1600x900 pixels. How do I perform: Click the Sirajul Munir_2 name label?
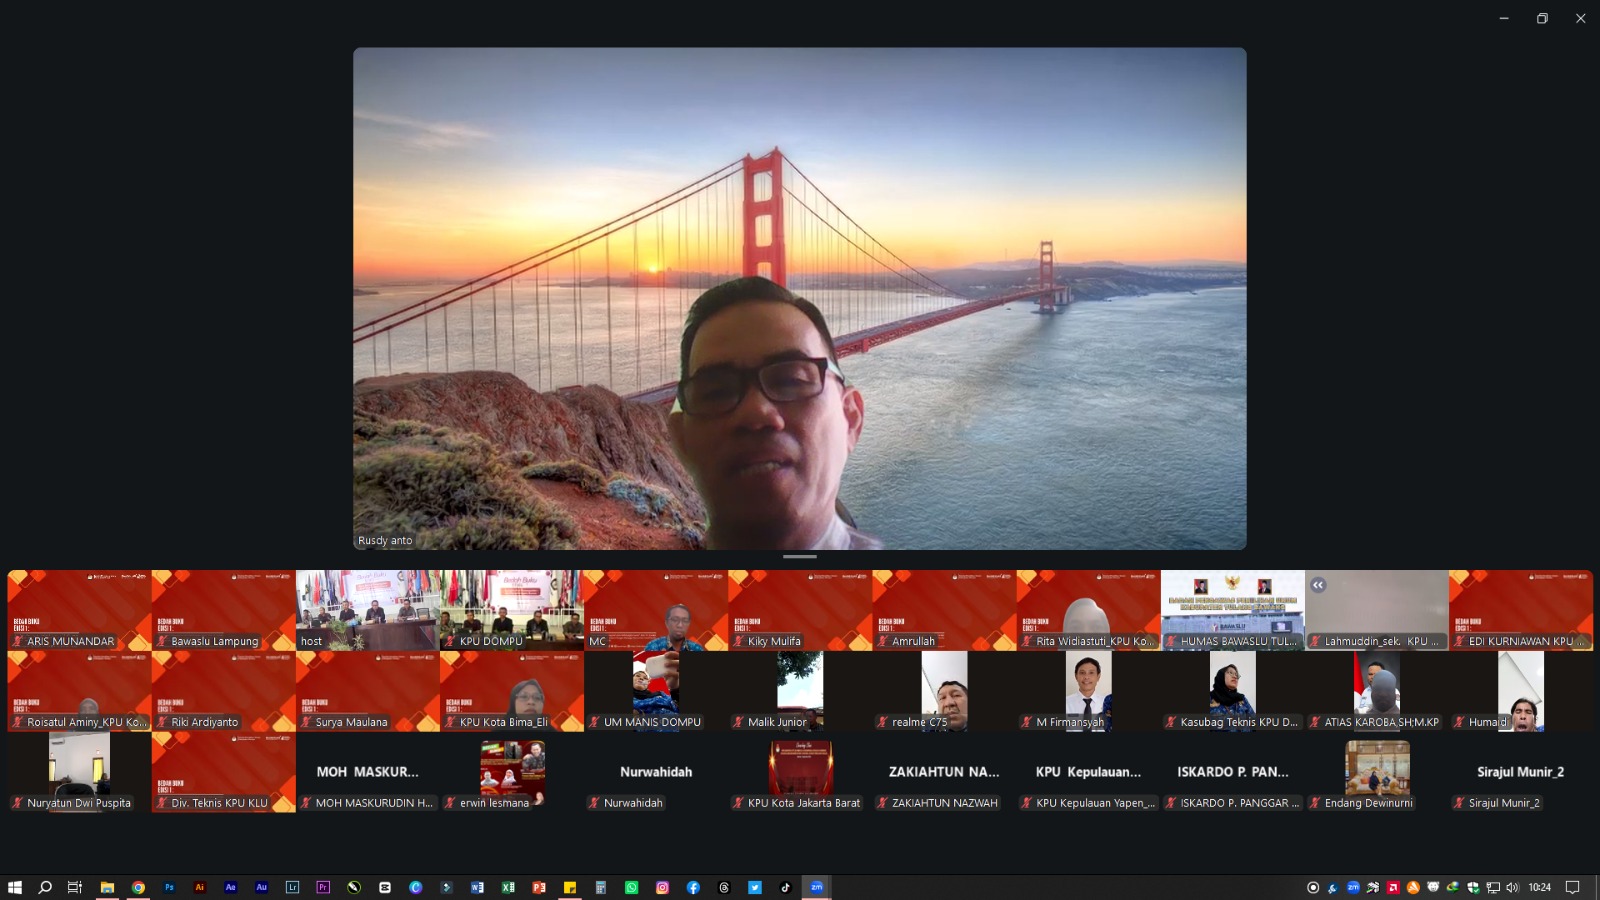(x=1504, y=803)
